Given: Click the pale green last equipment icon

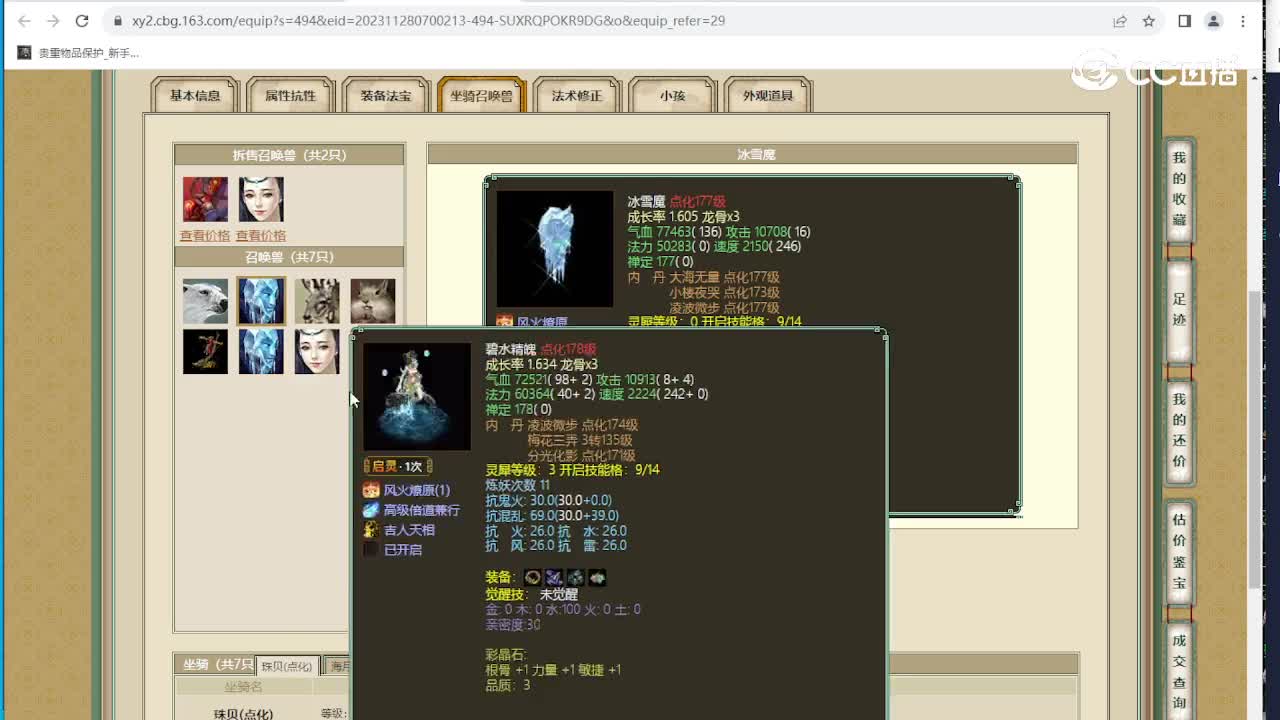Looking at the screenshot, I should coord(597,578).
